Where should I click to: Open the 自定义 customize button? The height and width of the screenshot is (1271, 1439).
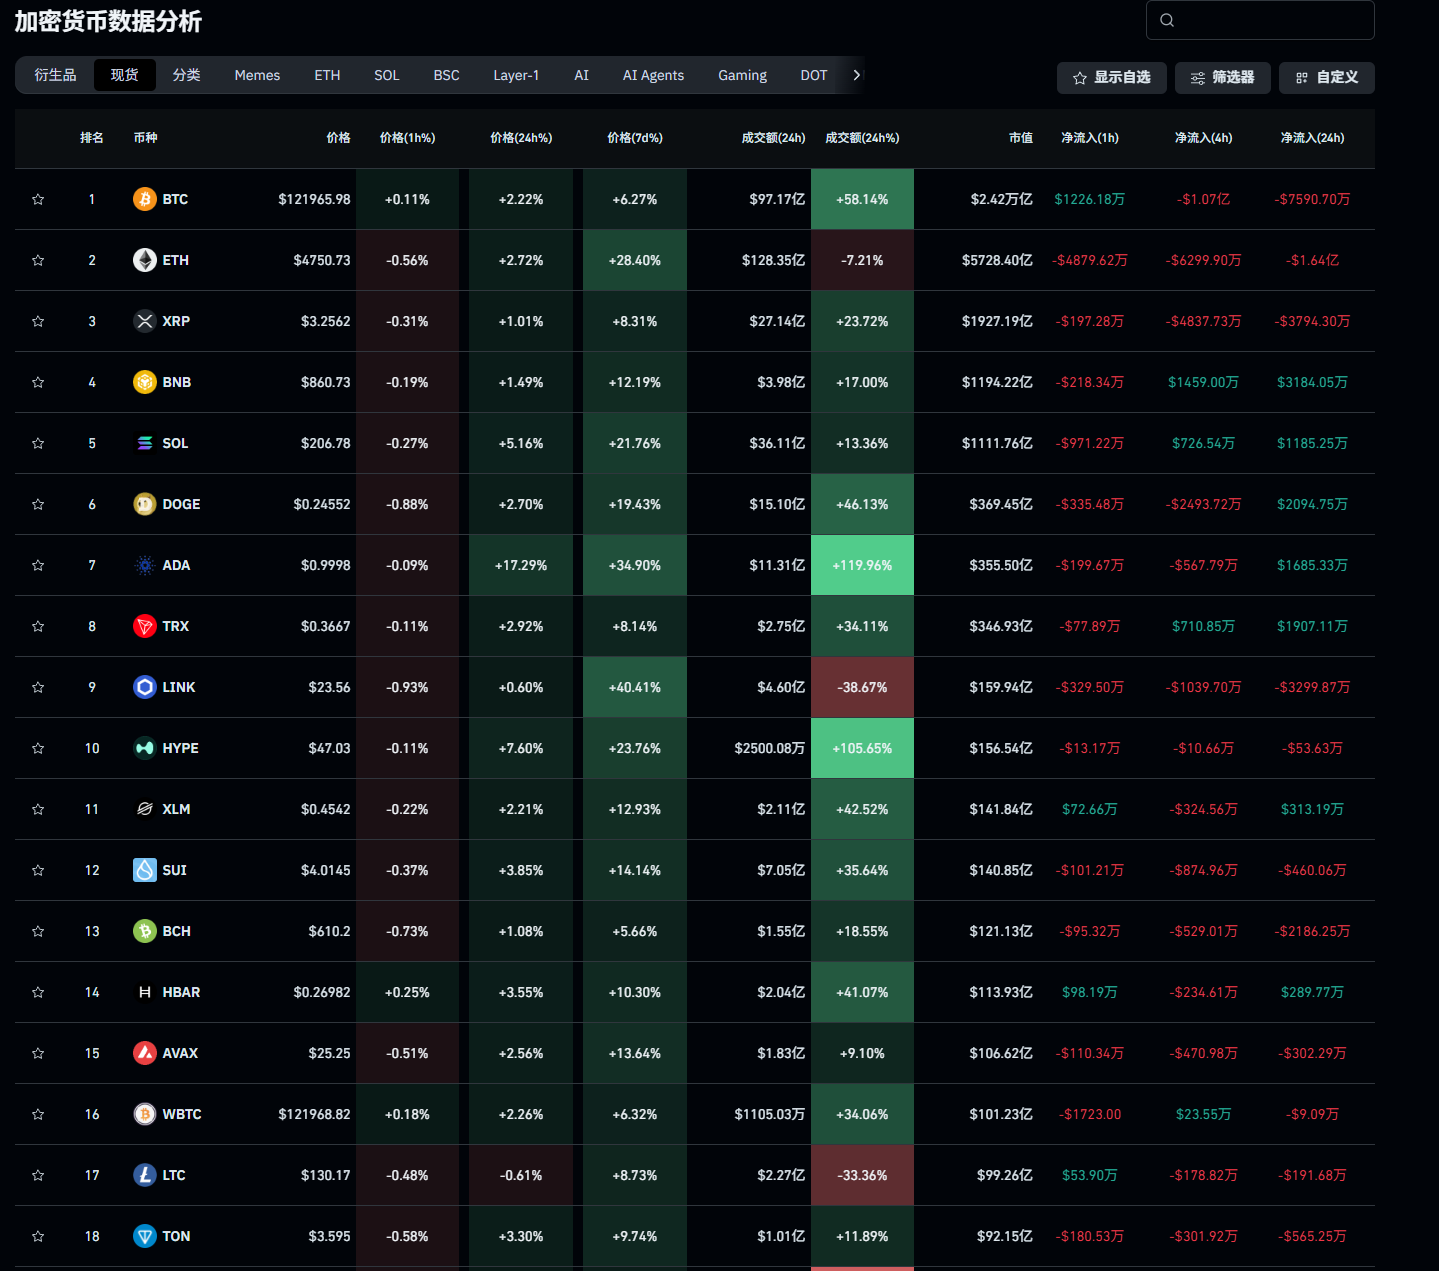[x=1326, y=77]
